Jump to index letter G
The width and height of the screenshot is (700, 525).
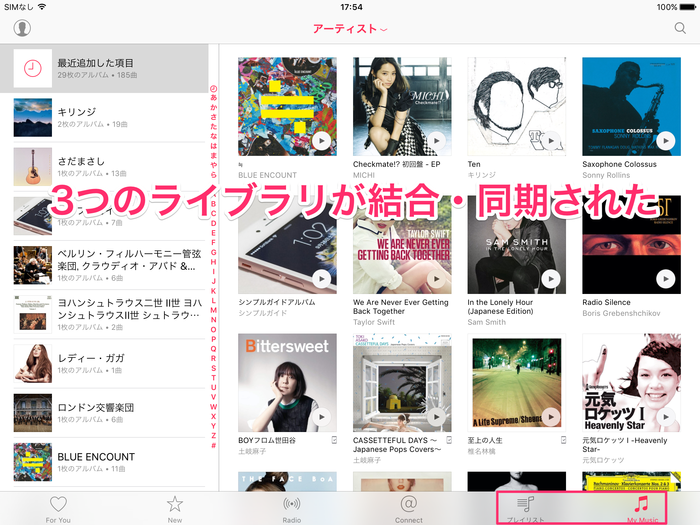coord(213,252)
